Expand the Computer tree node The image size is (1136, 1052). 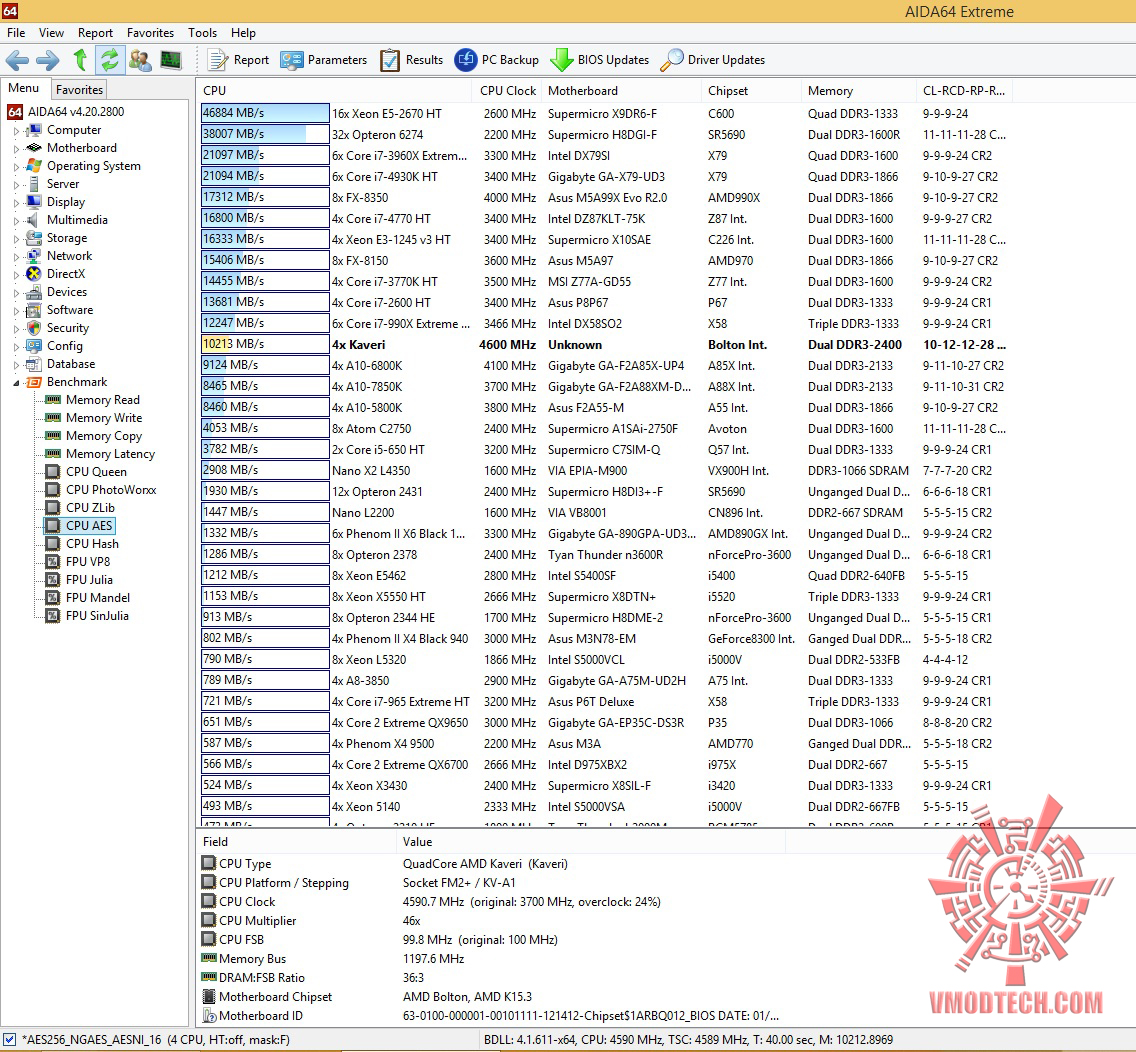point(17,131)
